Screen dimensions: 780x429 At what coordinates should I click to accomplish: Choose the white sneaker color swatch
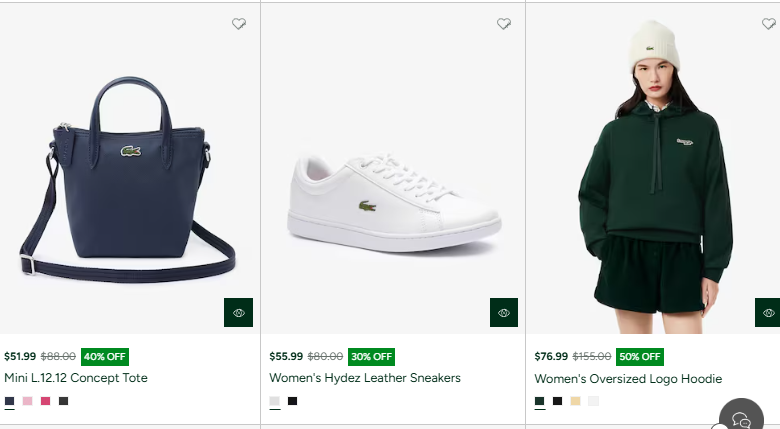click(275, 401)
